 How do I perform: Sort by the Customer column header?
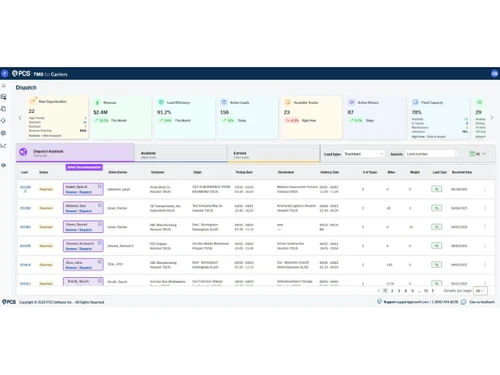(157, 172)
